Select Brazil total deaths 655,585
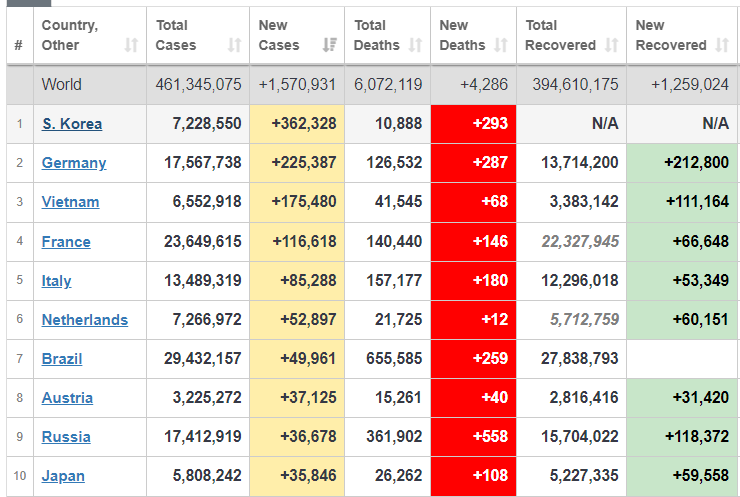740x497 pixels. pyautogui.click(x=394, y=359)
